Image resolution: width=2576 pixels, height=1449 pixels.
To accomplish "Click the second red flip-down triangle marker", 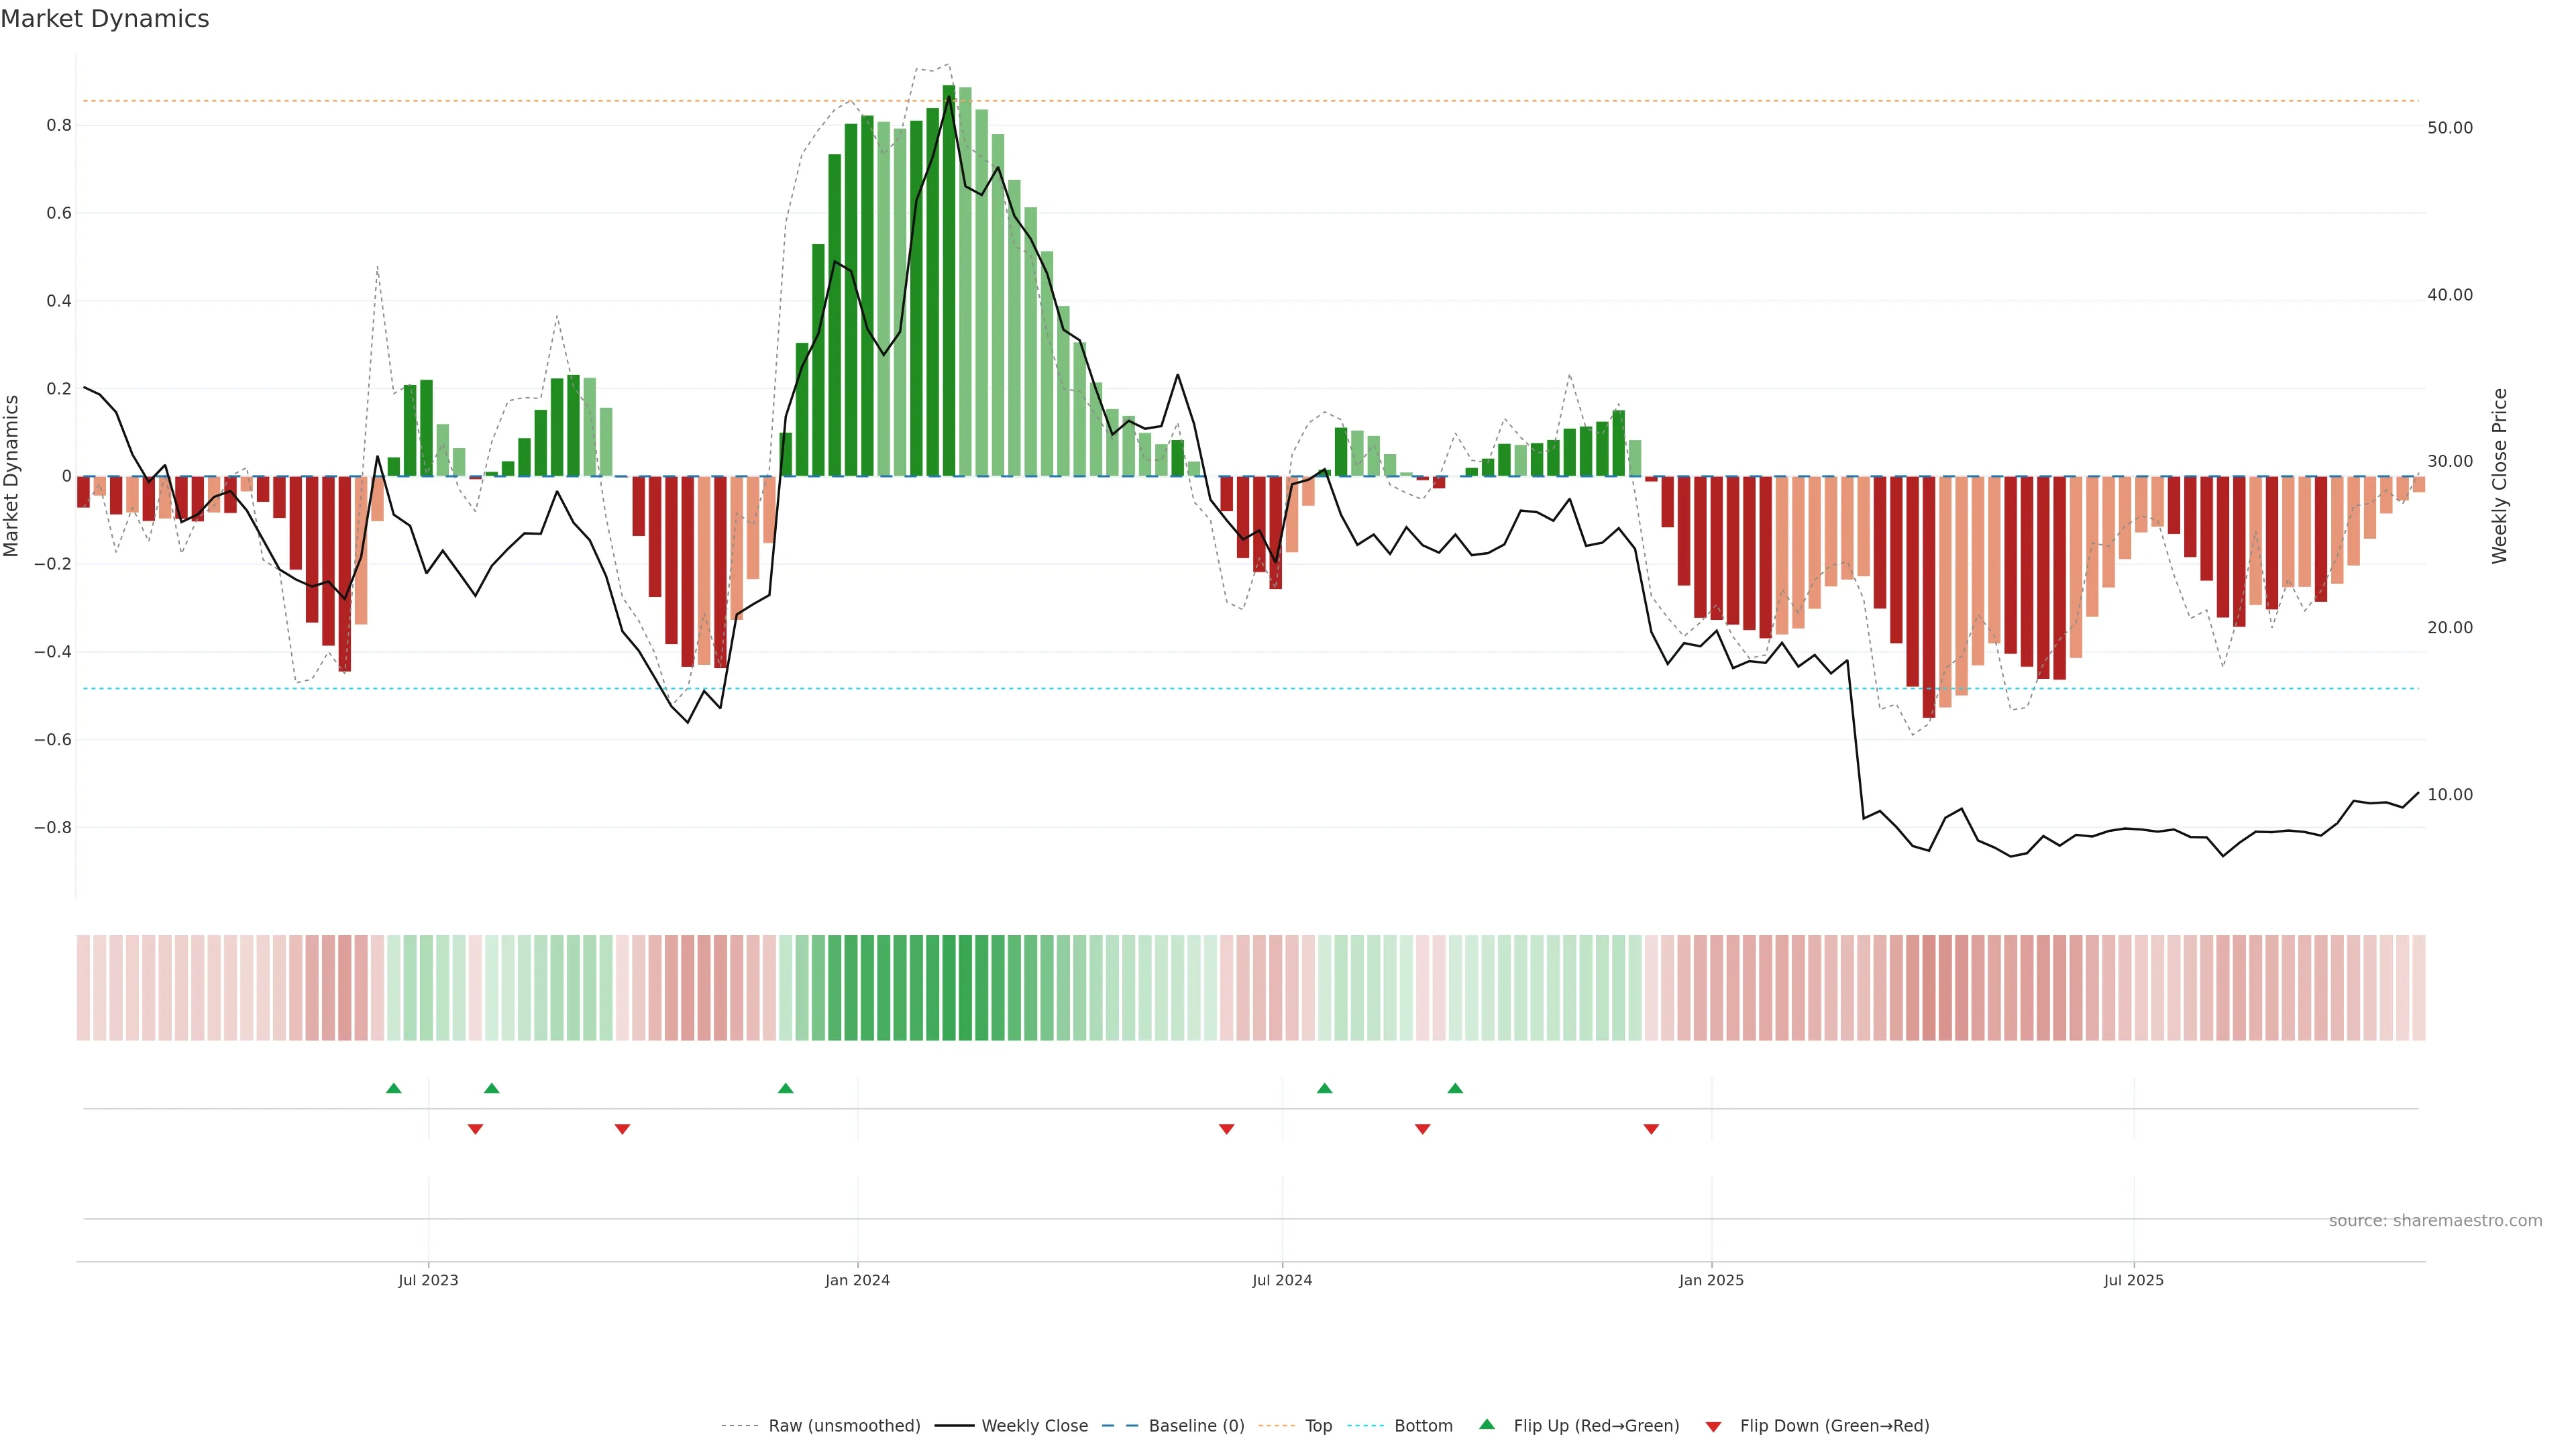I will (x=622, y=1129).
